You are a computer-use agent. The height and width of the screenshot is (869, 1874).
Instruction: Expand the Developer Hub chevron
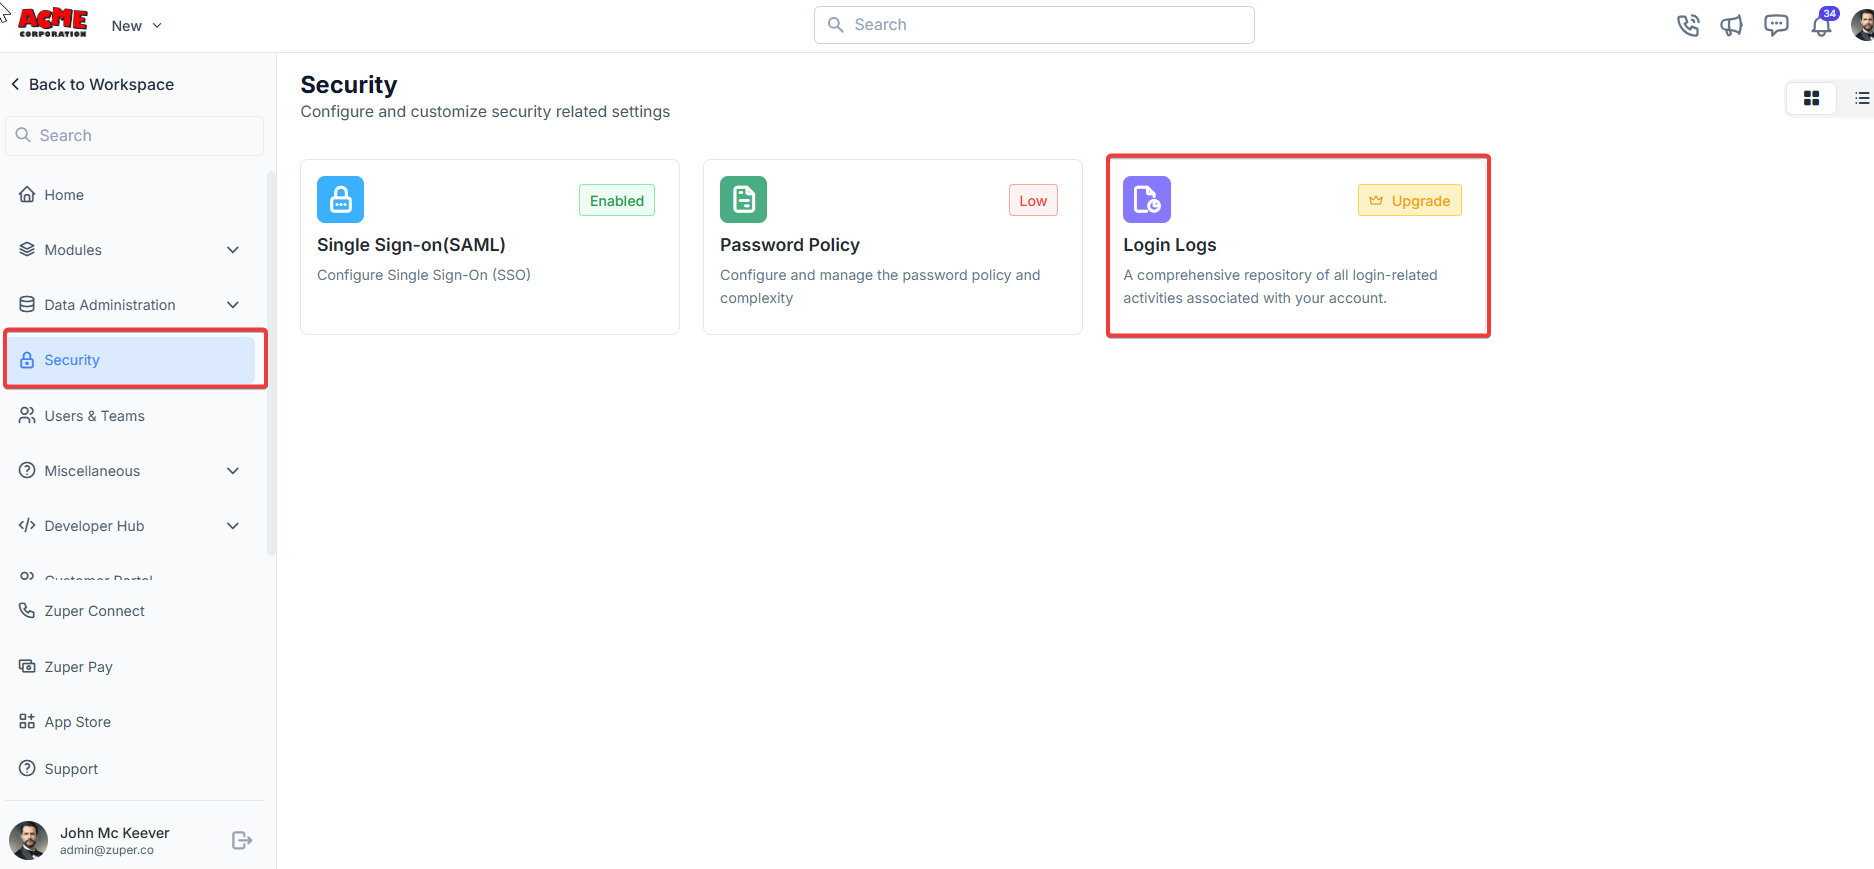[233, 526]
